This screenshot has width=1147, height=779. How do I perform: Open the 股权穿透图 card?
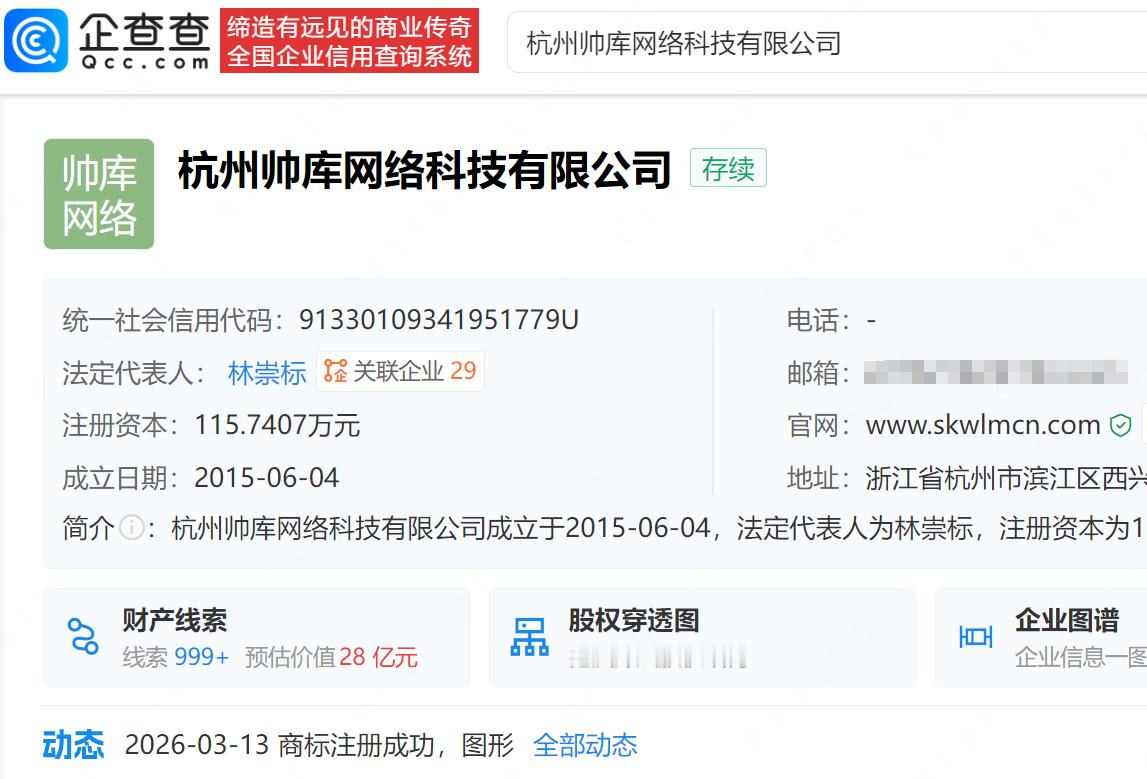pos(702,637)
